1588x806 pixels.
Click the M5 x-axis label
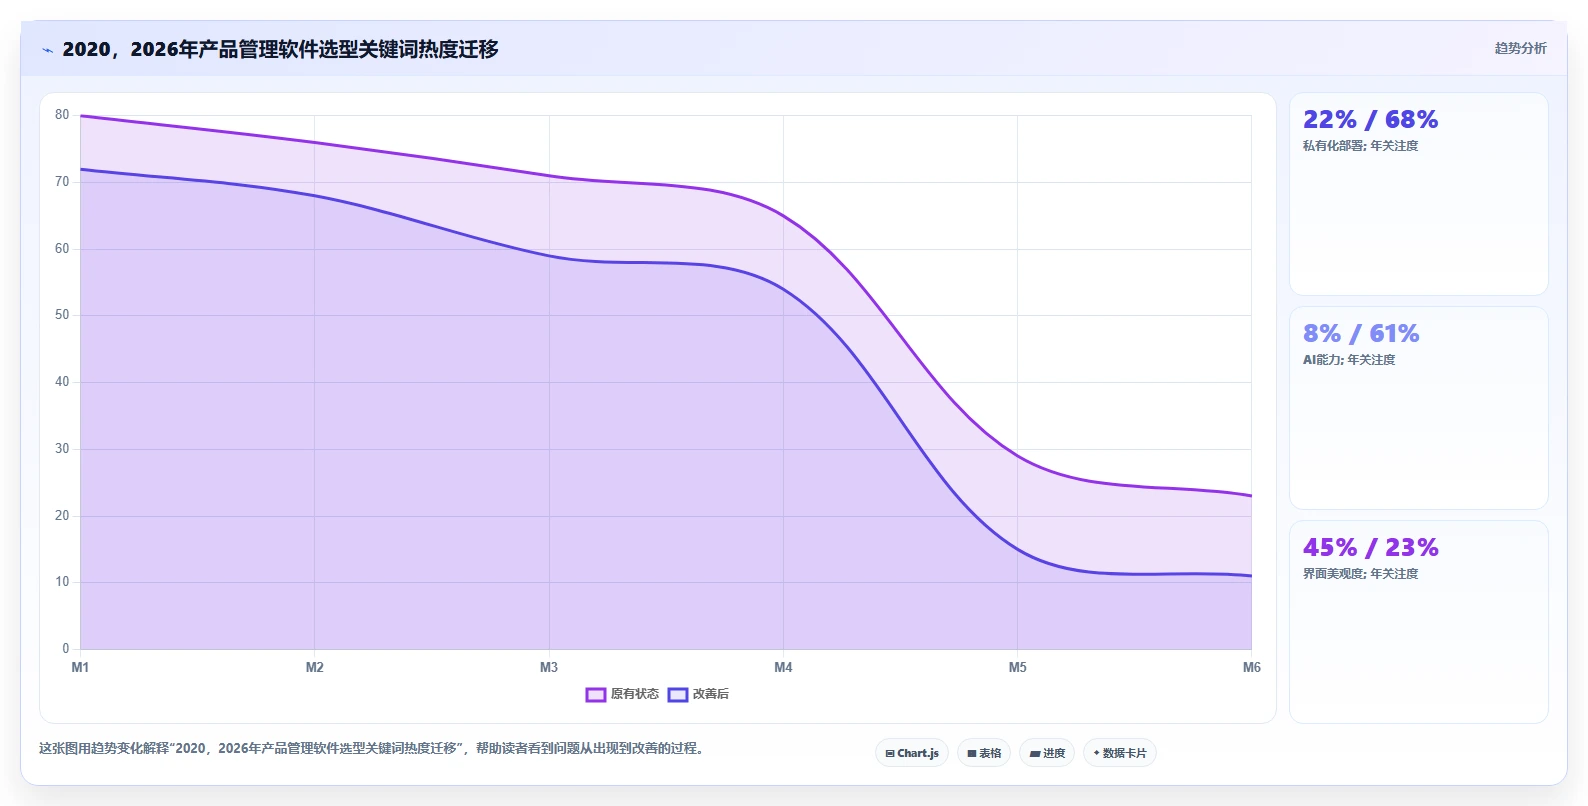click(1017, 667)
